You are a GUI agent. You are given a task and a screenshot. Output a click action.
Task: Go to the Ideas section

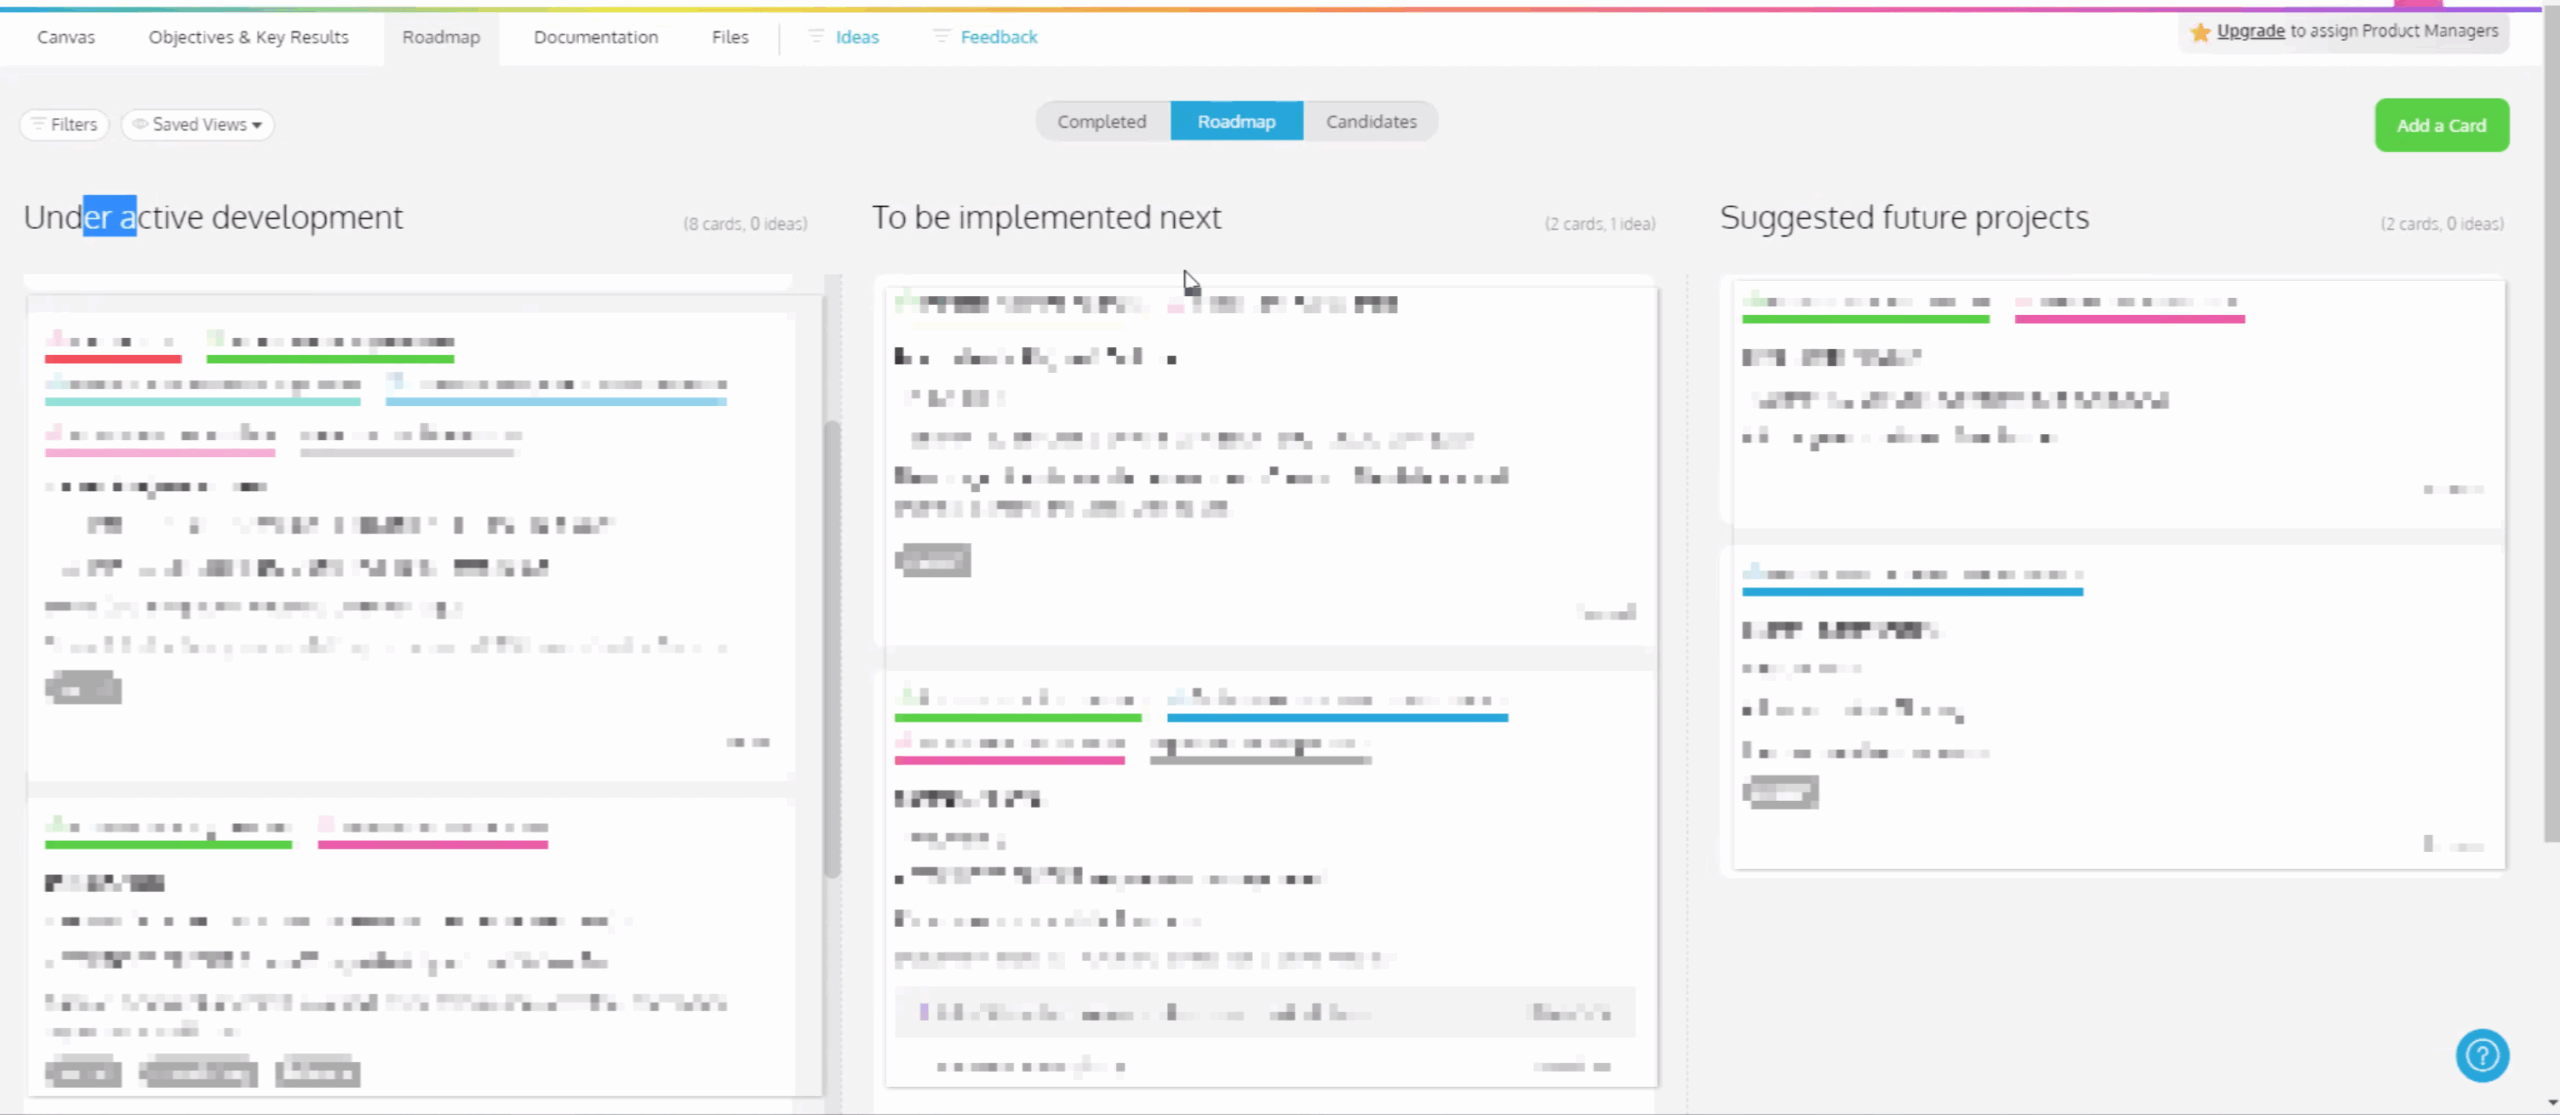point(857,37)
